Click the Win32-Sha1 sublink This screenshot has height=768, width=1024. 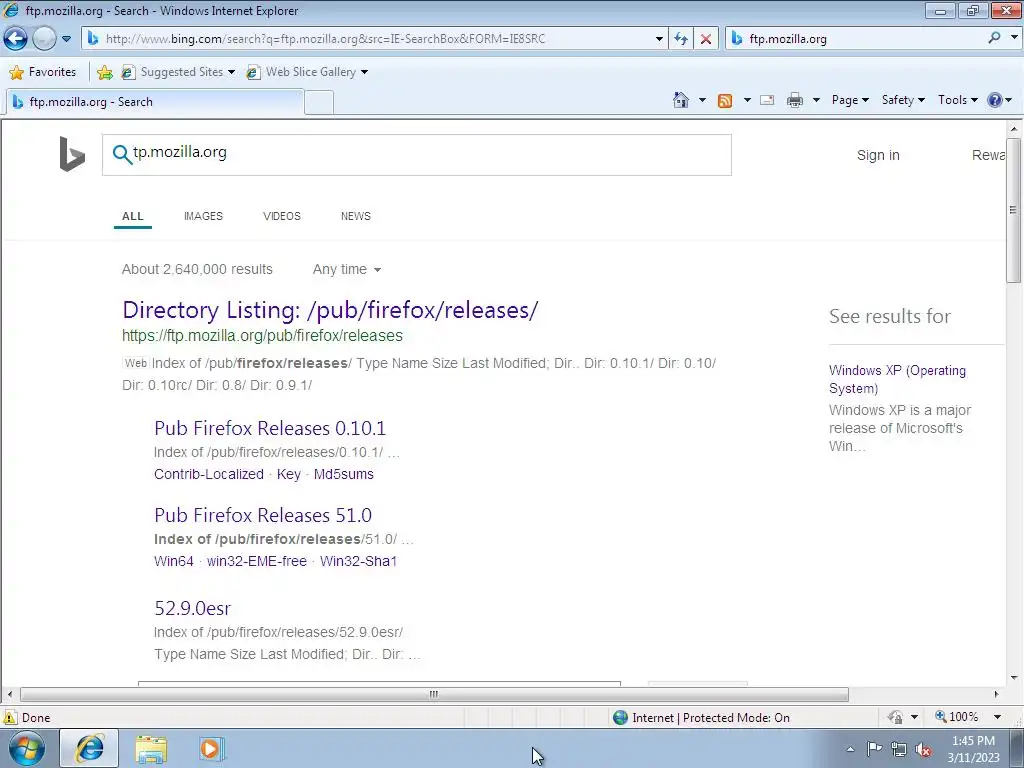coord(359,561)
